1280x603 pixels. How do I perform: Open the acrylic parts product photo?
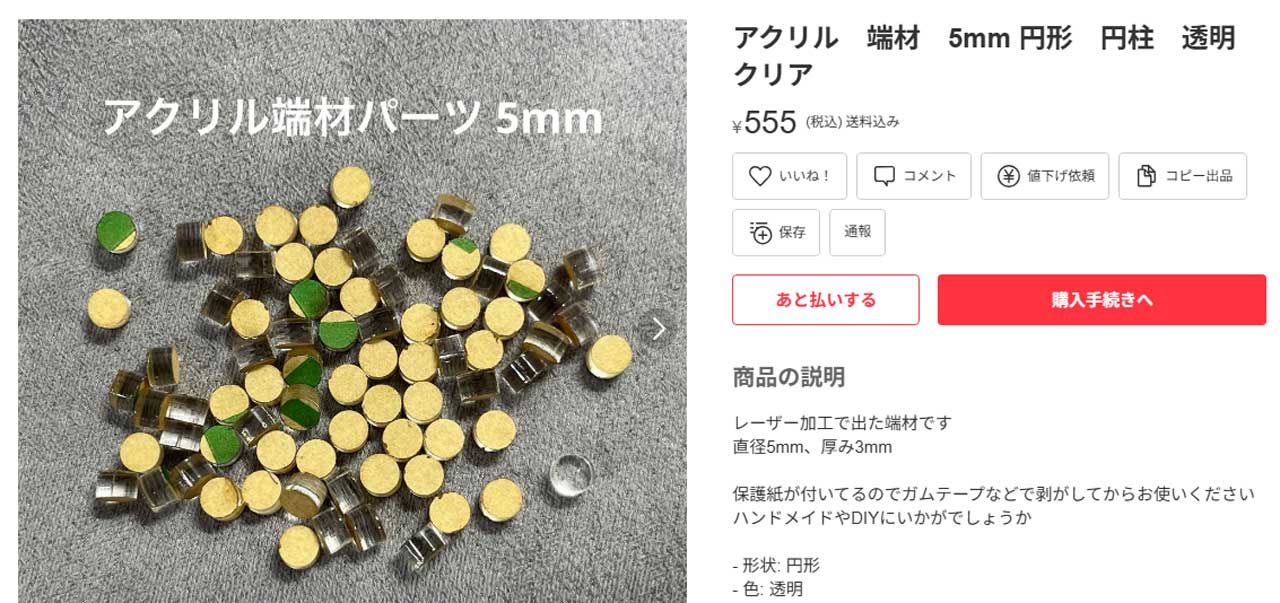[352, 311]
